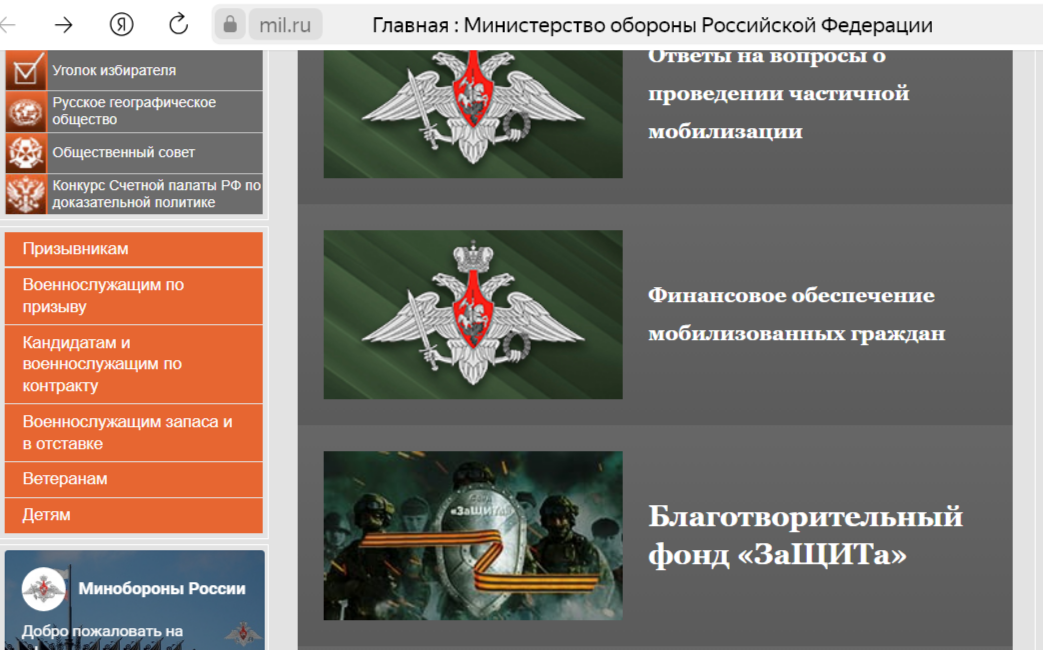Click the page title in address bar
The image size is (1043, 650).
652,25
